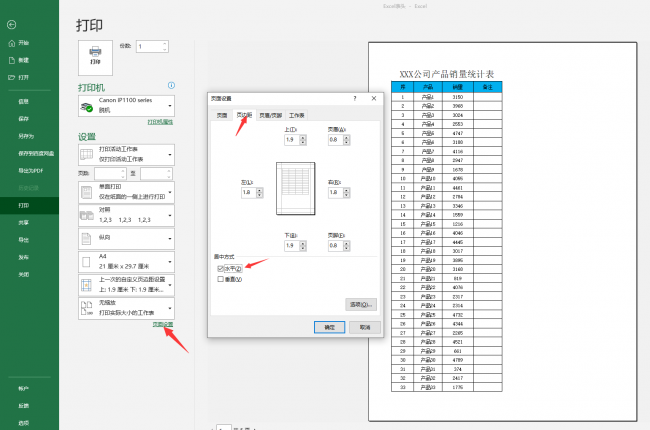
Task: Select Info (信息) in the sidebar
Action: 24,102
